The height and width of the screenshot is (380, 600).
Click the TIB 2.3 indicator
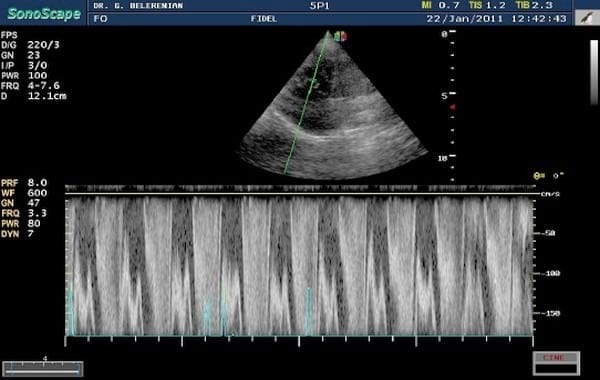pos(534,5)
